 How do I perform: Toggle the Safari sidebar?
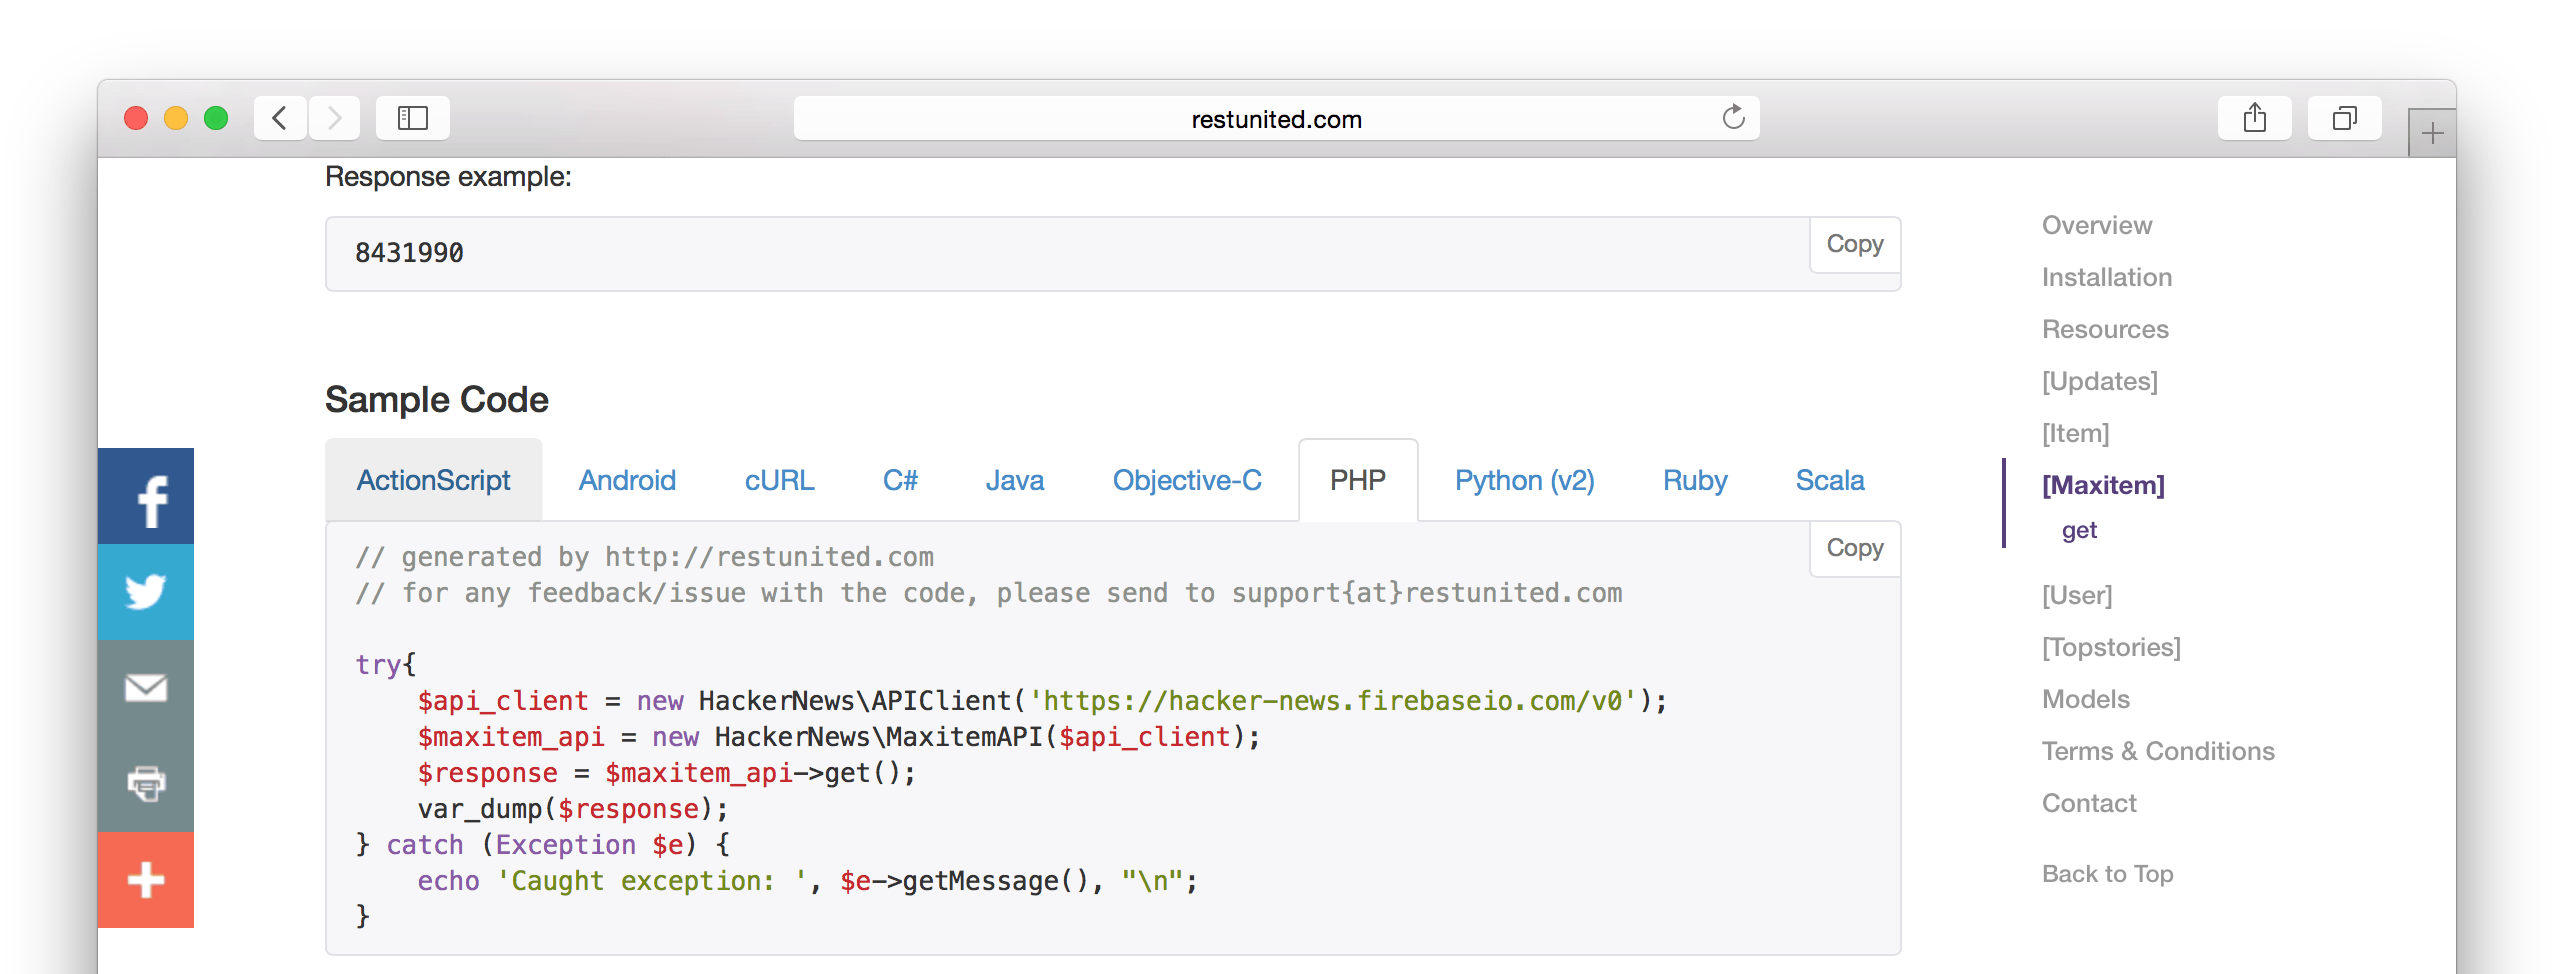(412, 118)
